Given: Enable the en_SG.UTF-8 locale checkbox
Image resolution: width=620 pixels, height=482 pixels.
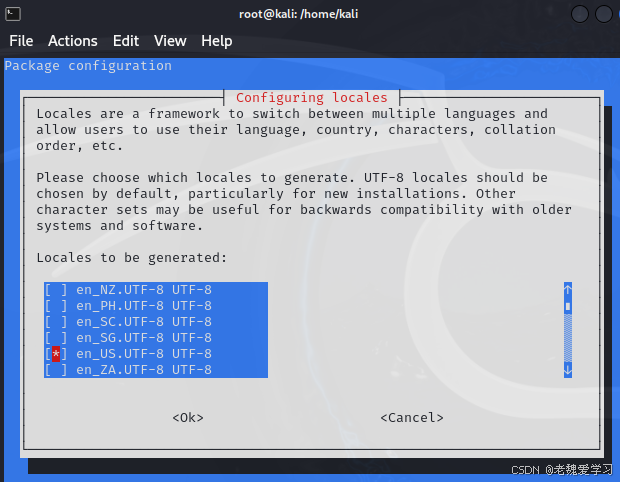Looking at the screenshot, I should (x=56, y=338).
